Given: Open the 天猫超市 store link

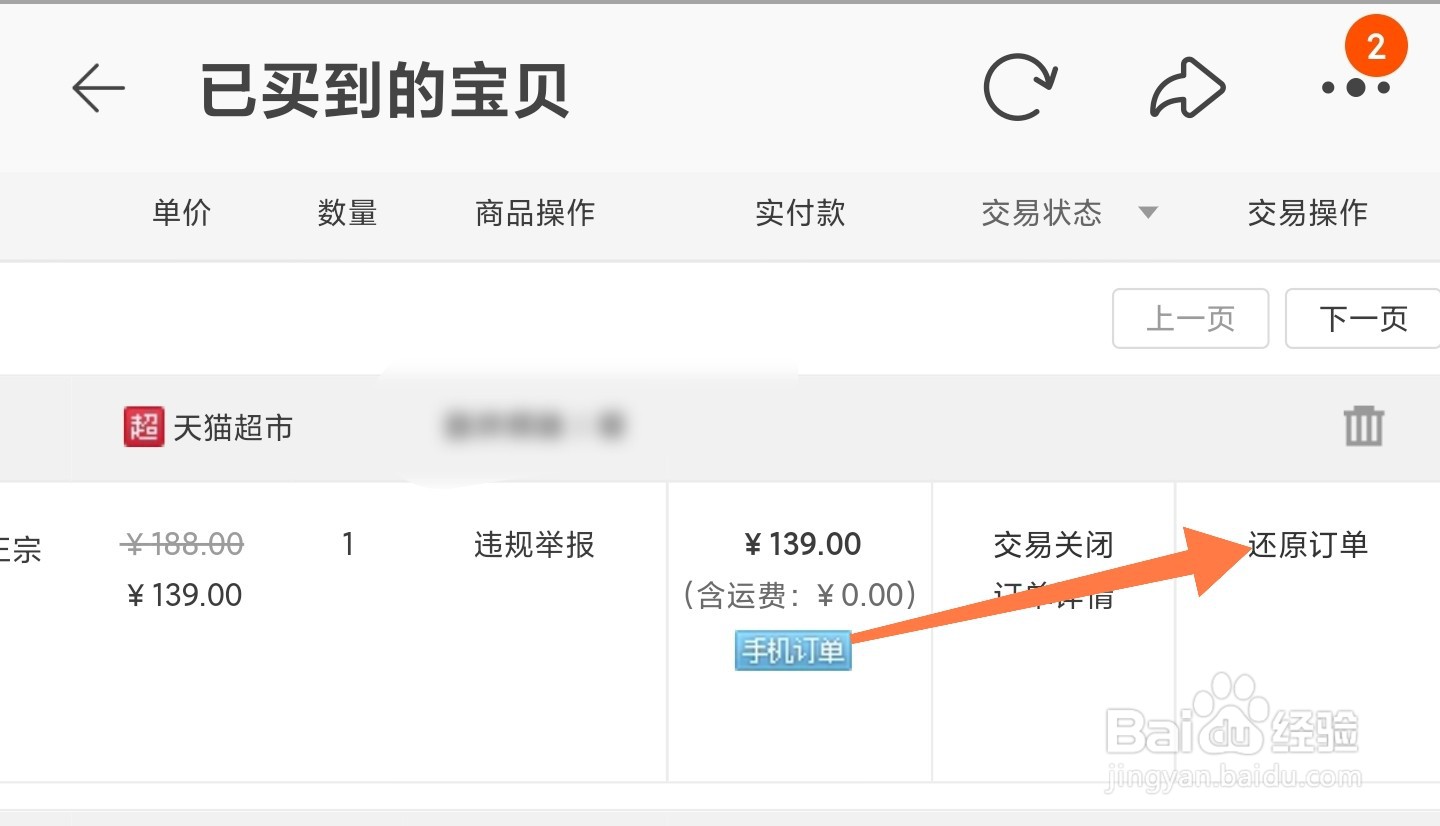Looking at the screenshot, I should [x=233, y=428].
